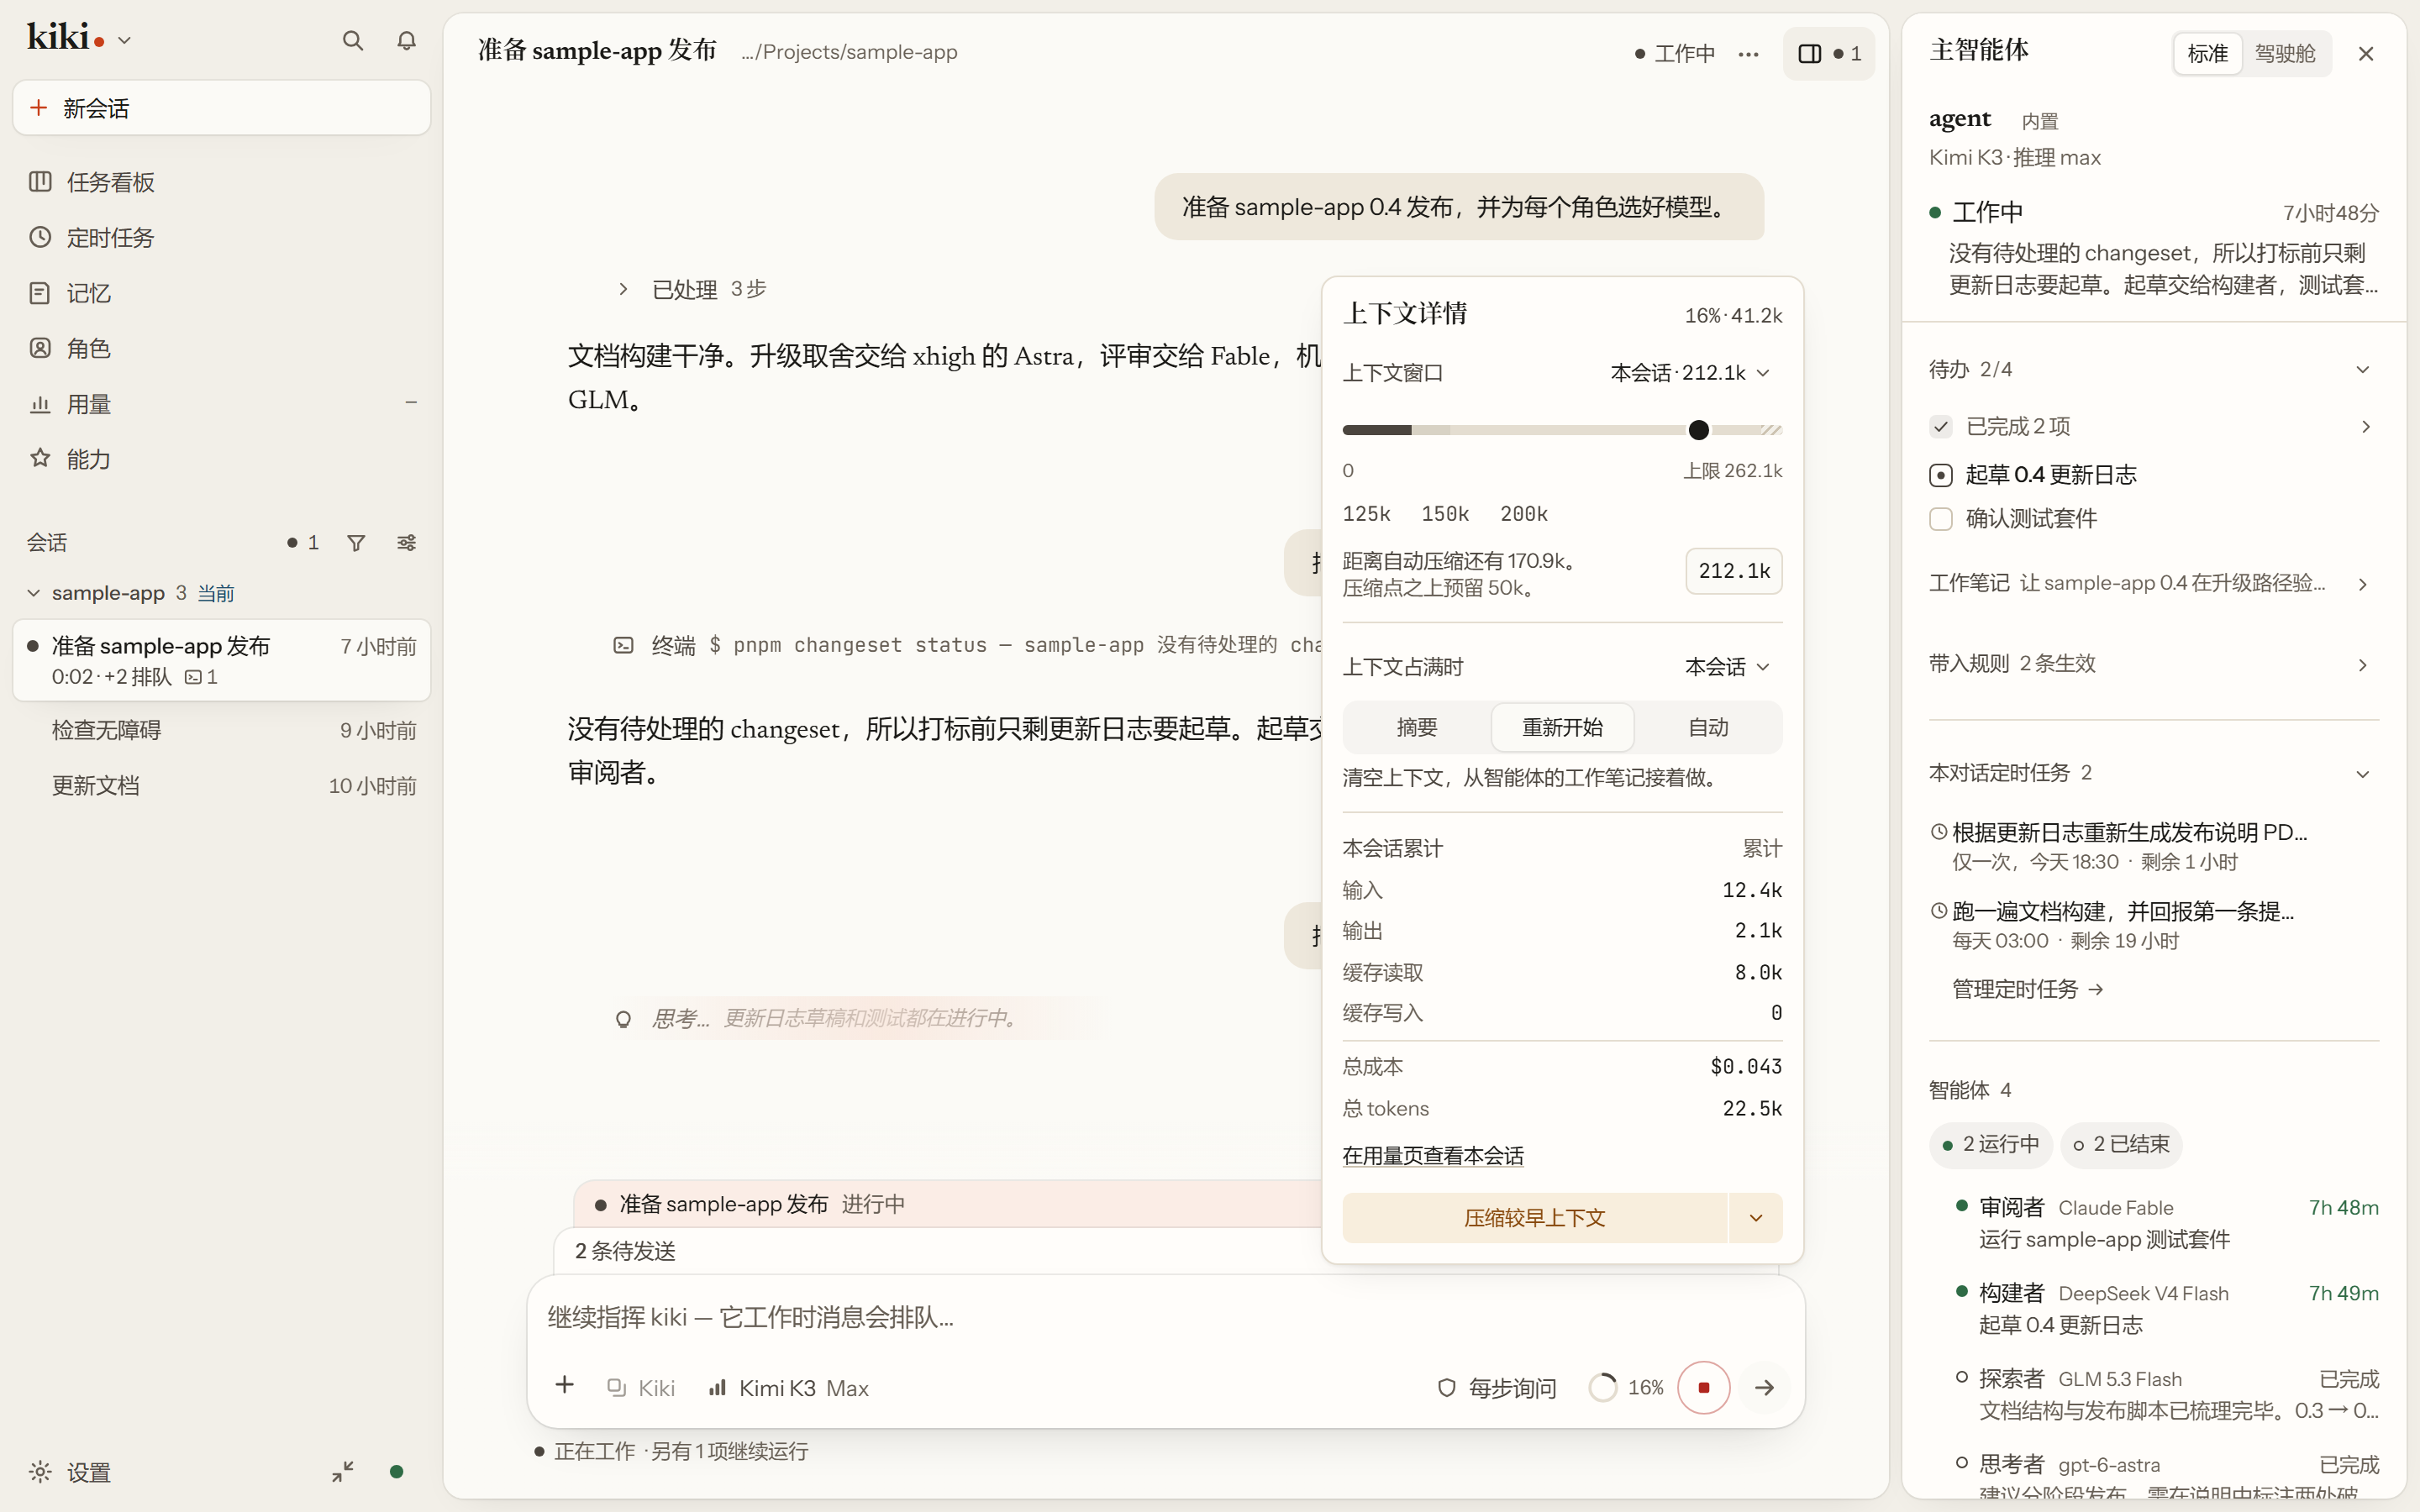Toggle the 起草 0.4 更新日志 todo item
The width and height of the screenshot is (2420, 1512).
1940,475
